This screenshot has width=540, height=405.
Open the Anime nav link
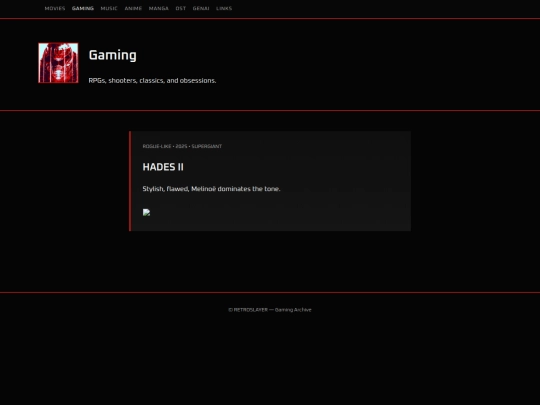(133, 8)
